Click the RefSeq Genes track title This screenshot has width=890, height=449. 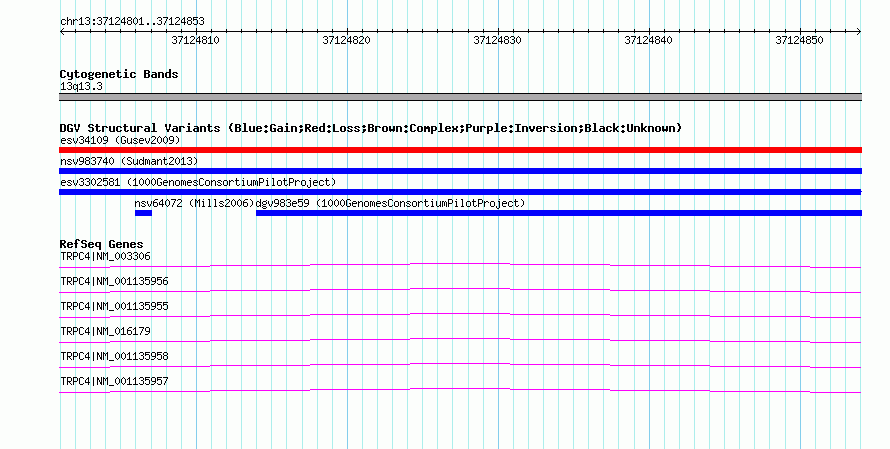[x=102, y=244]
